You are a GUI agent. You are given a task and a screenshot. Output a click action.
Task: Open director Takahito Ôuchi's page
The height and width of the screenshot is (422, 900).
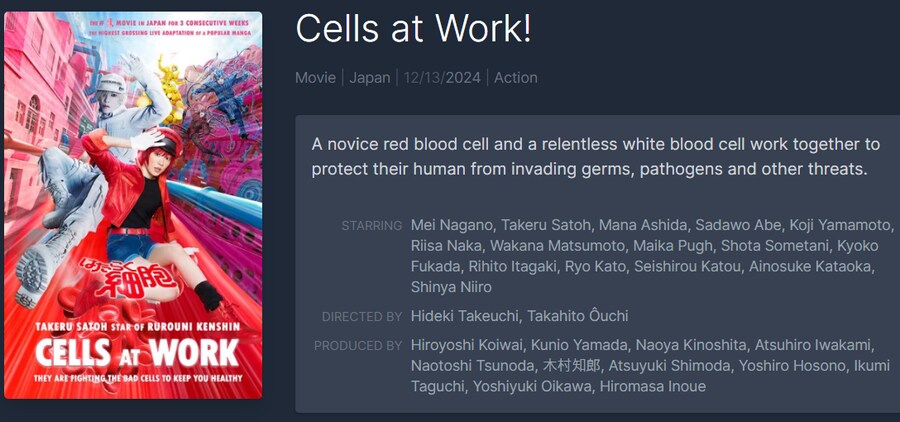(x=578, y=316)
